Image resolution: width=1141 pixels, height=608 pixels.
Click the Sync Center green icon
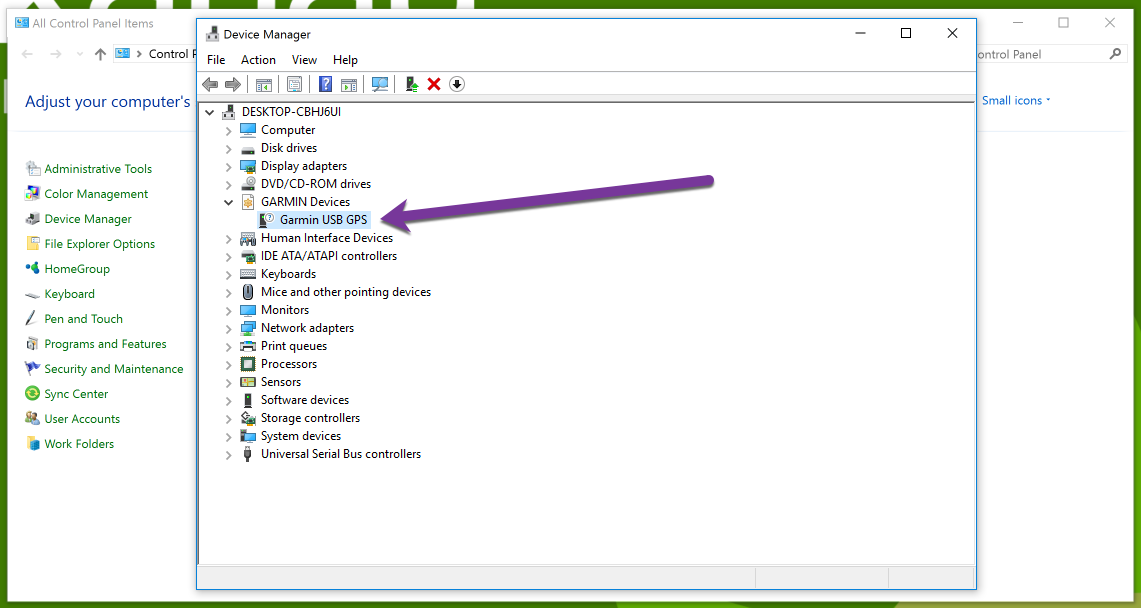(33, 393)
